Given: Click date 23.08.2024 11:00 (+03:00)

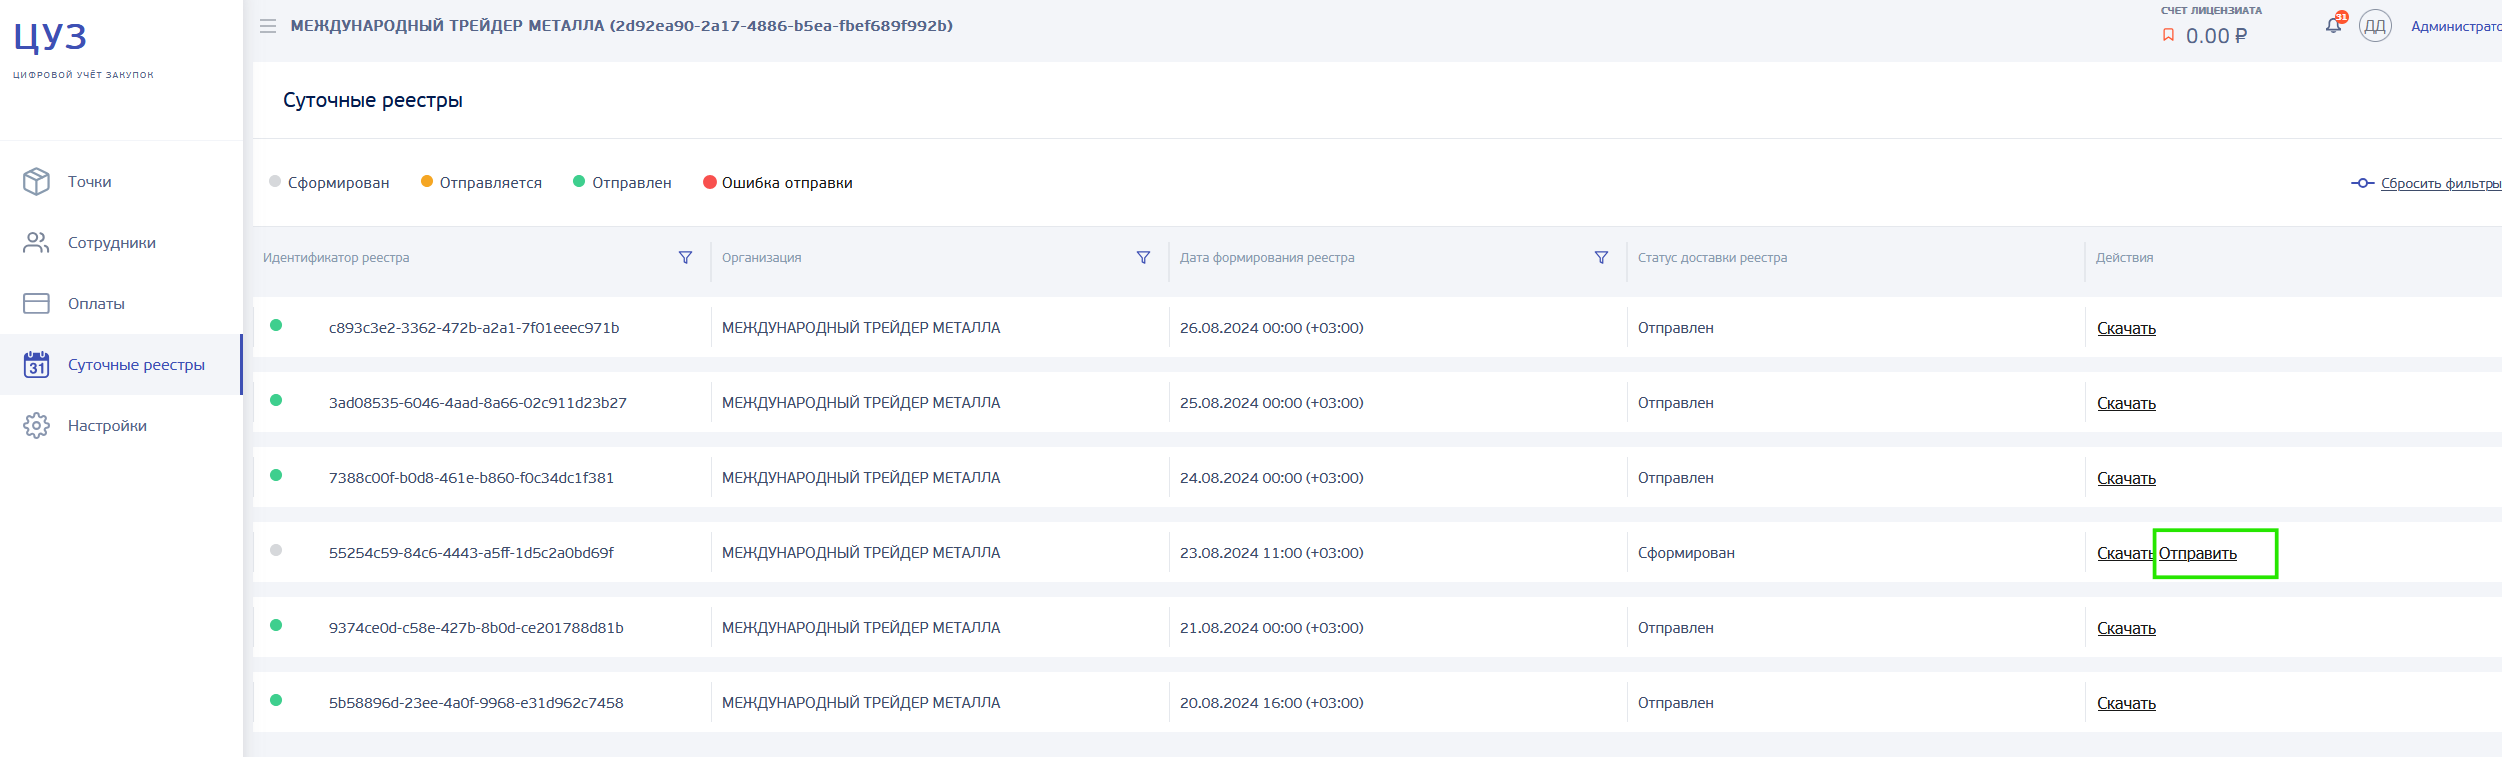Looking at the screenshot, I should 1271,552.
